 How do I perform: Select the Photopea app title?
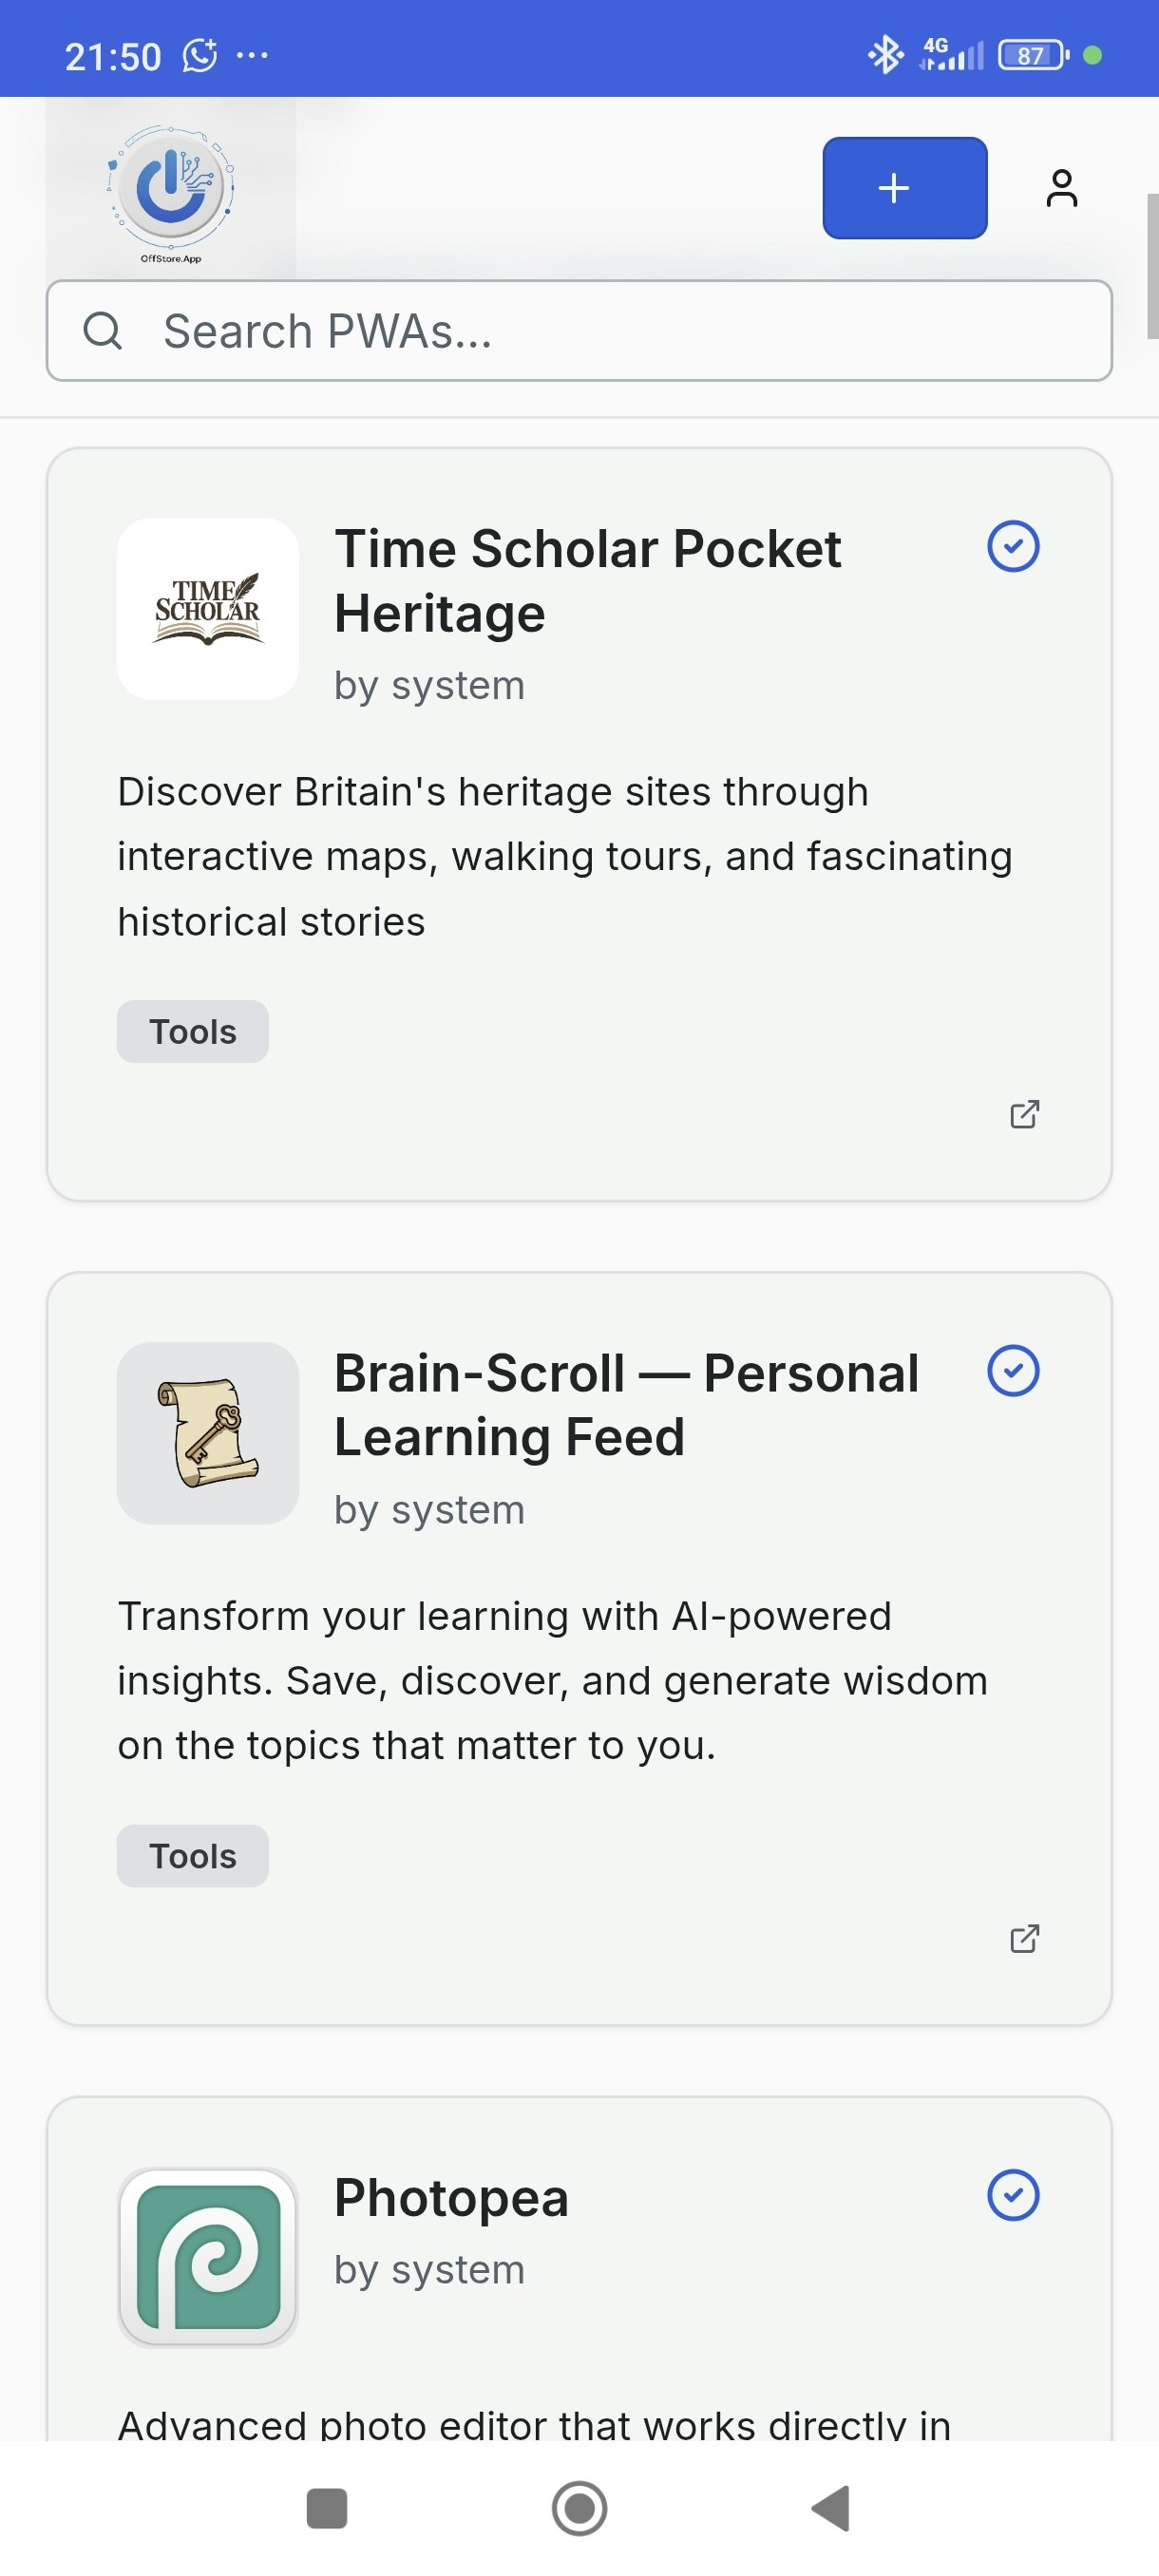coord(450,2198)
